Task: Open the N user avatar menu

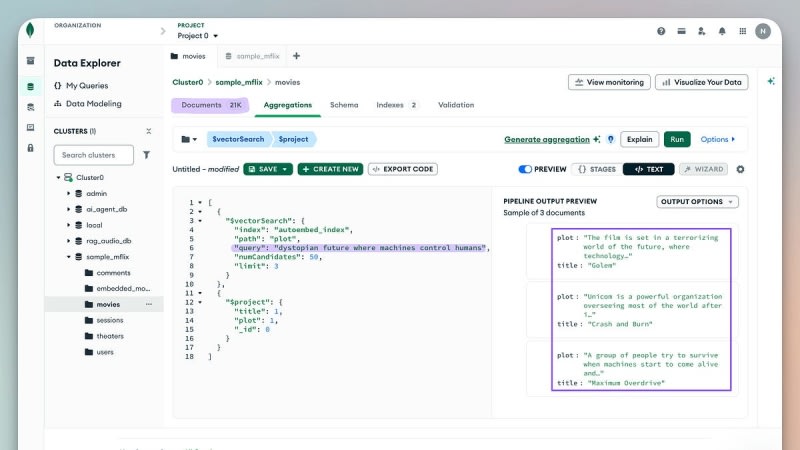Action: point(763,31)
